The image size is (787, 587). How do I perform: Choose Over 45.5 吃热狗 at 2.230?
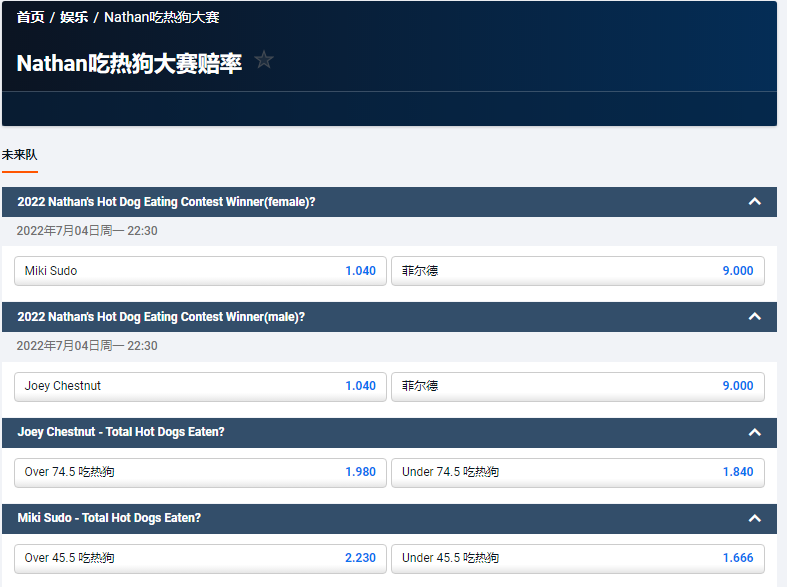(200, 558)
